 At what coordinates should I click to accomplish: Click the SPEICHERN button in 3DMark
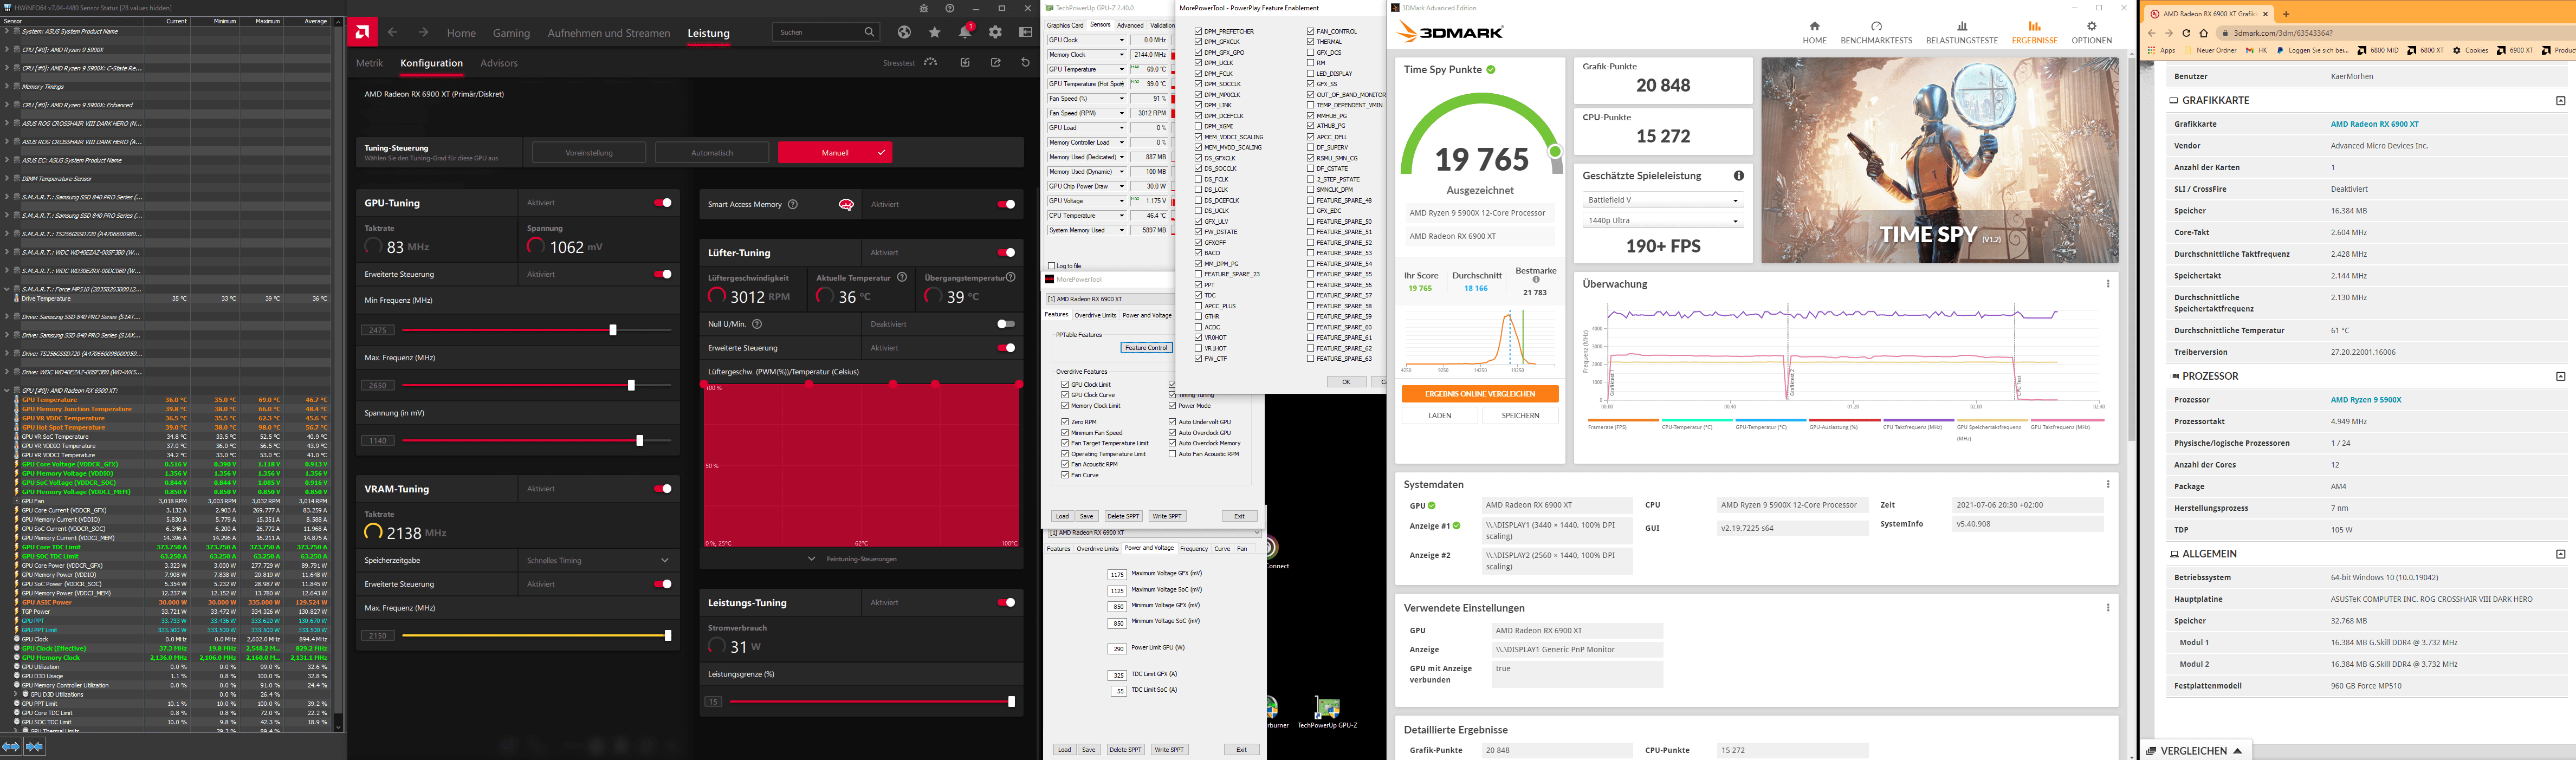[1520, 416]
